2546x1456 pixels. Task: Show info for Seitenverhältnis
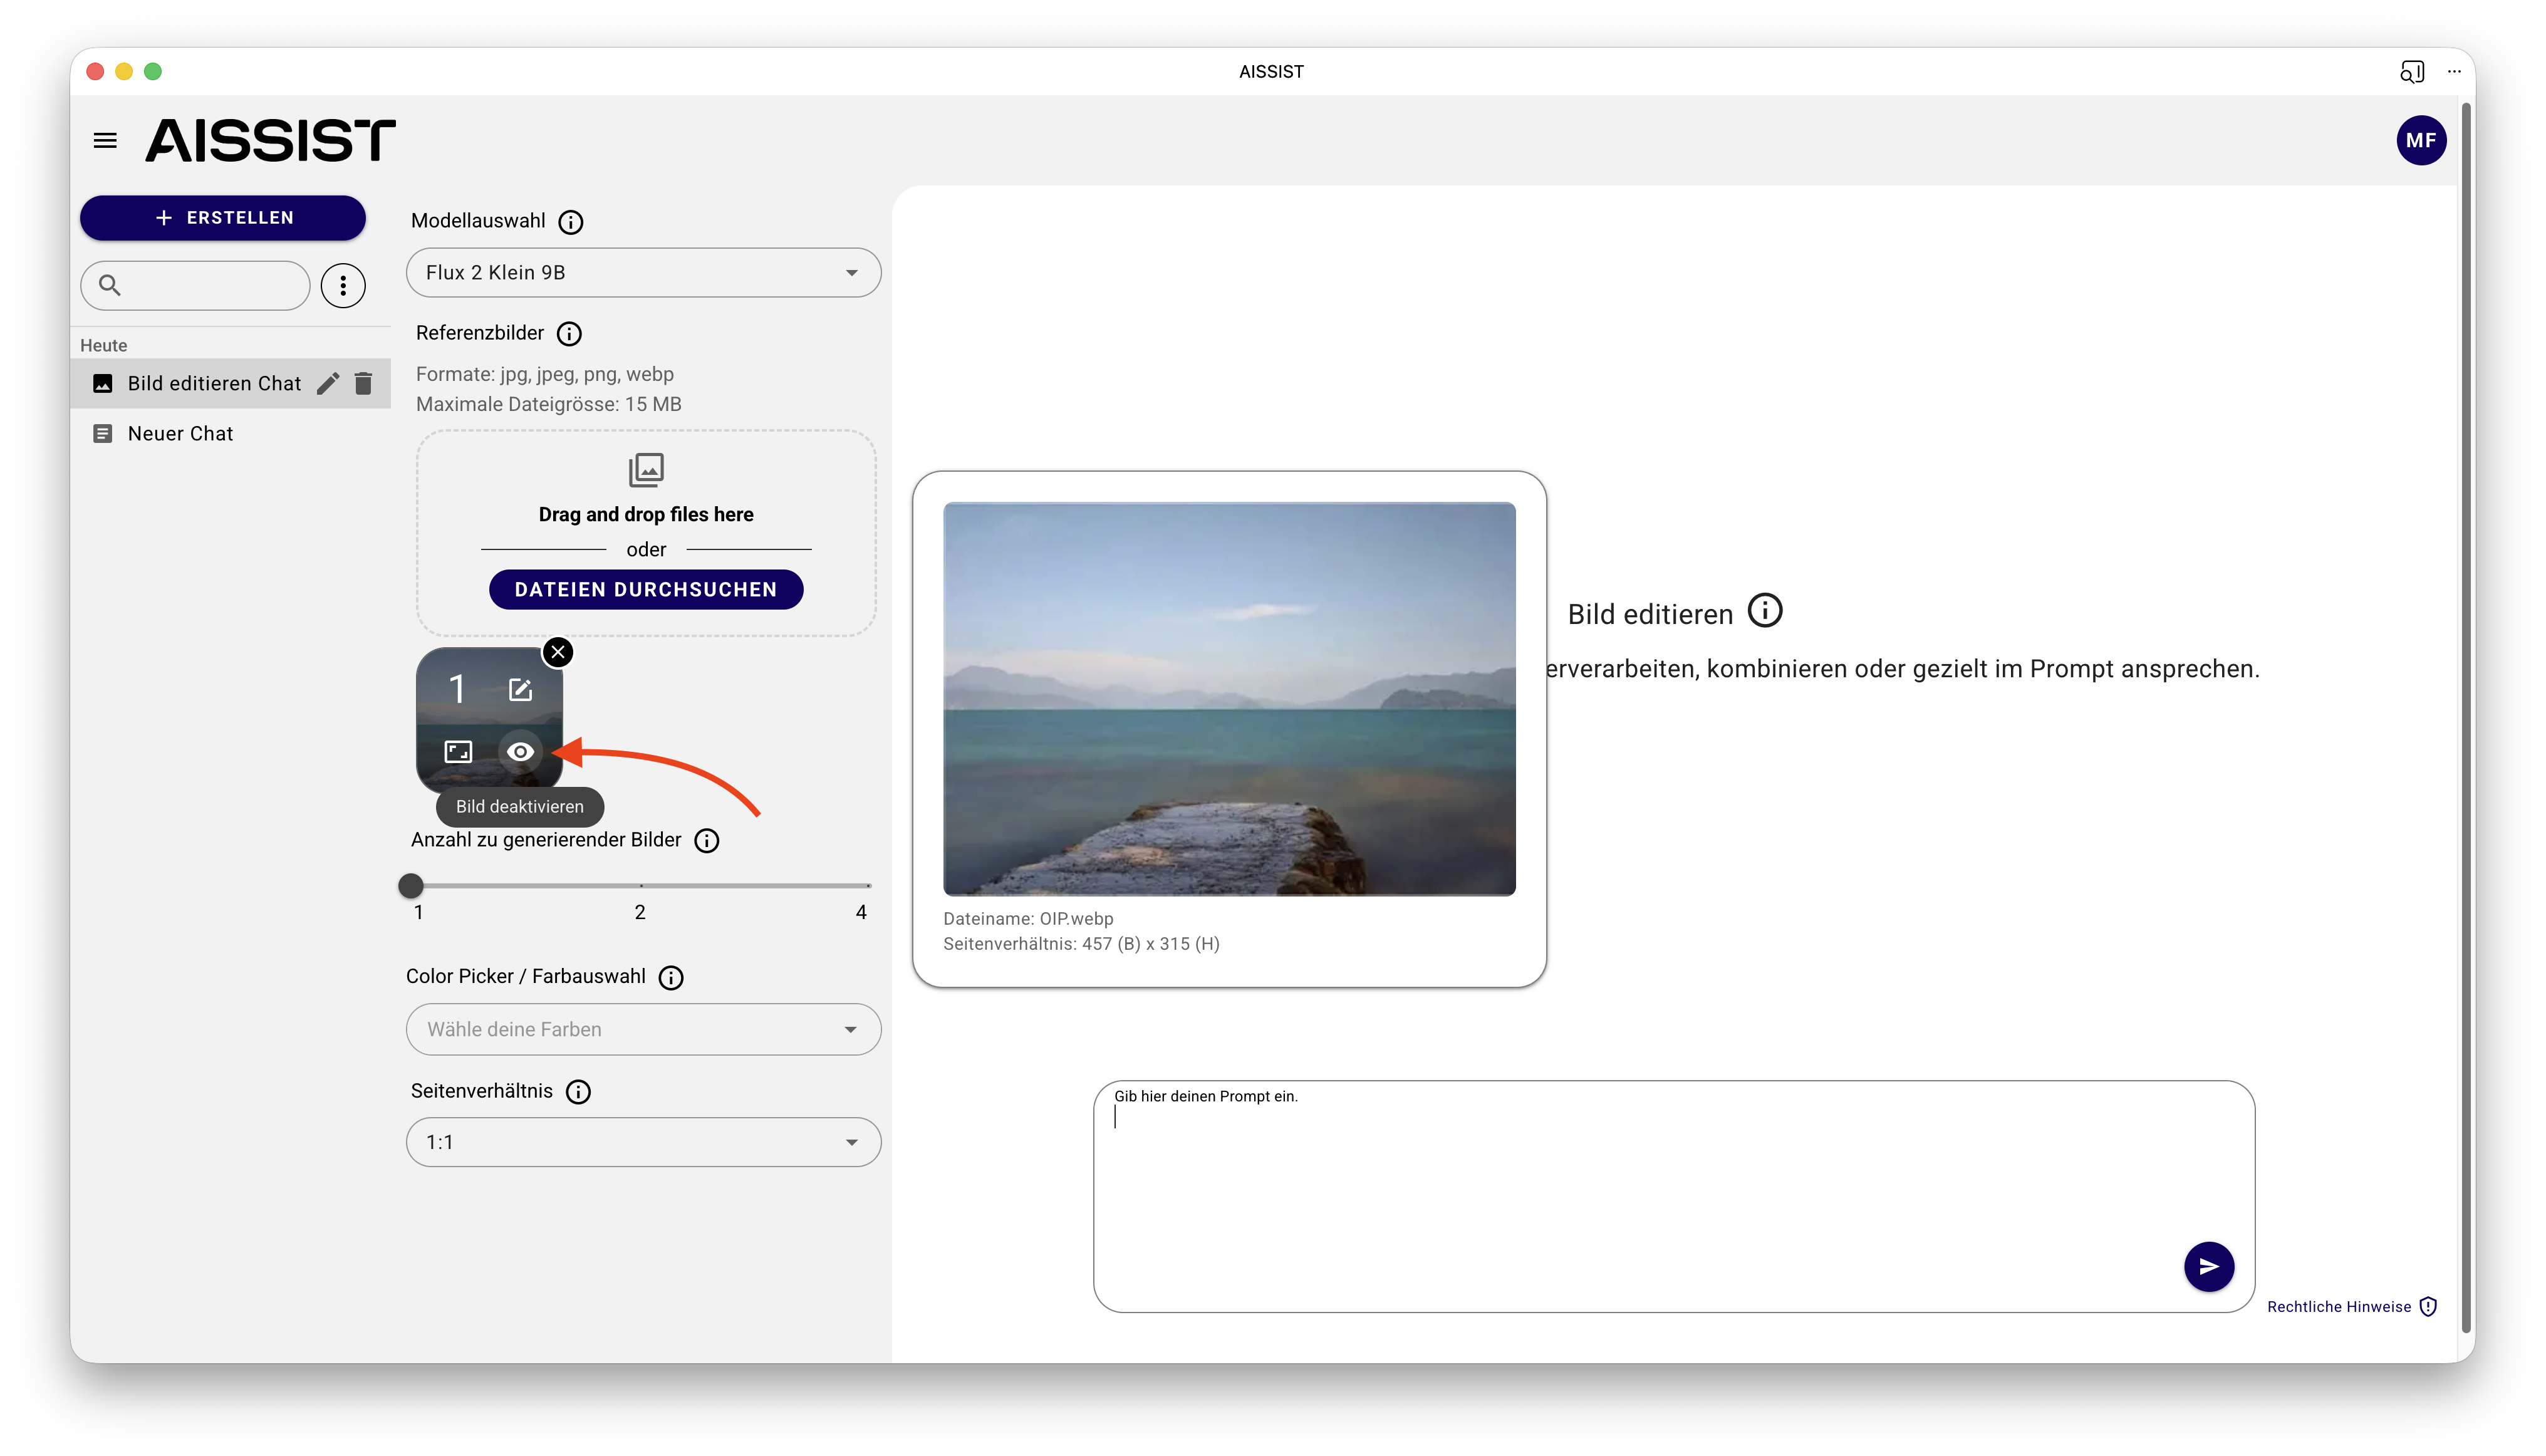pyautogui.click(x=578, y=1092)
